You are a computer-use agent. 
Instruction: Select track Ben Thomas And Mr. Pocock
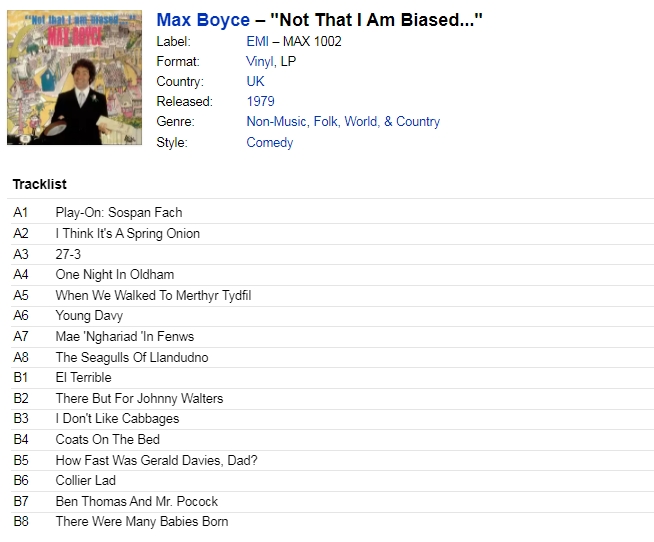click(x=137, y=501)
